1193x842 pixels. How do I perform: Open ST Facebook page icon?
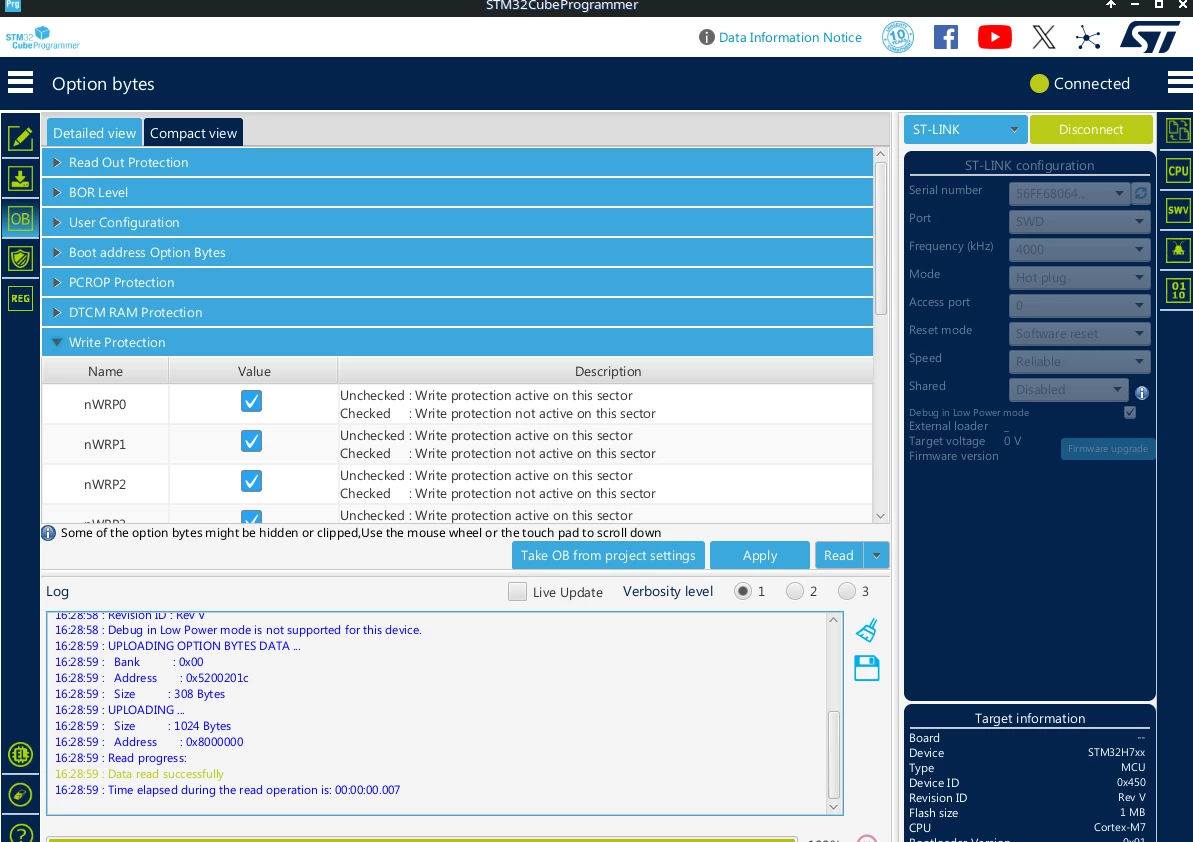[946, 37]
